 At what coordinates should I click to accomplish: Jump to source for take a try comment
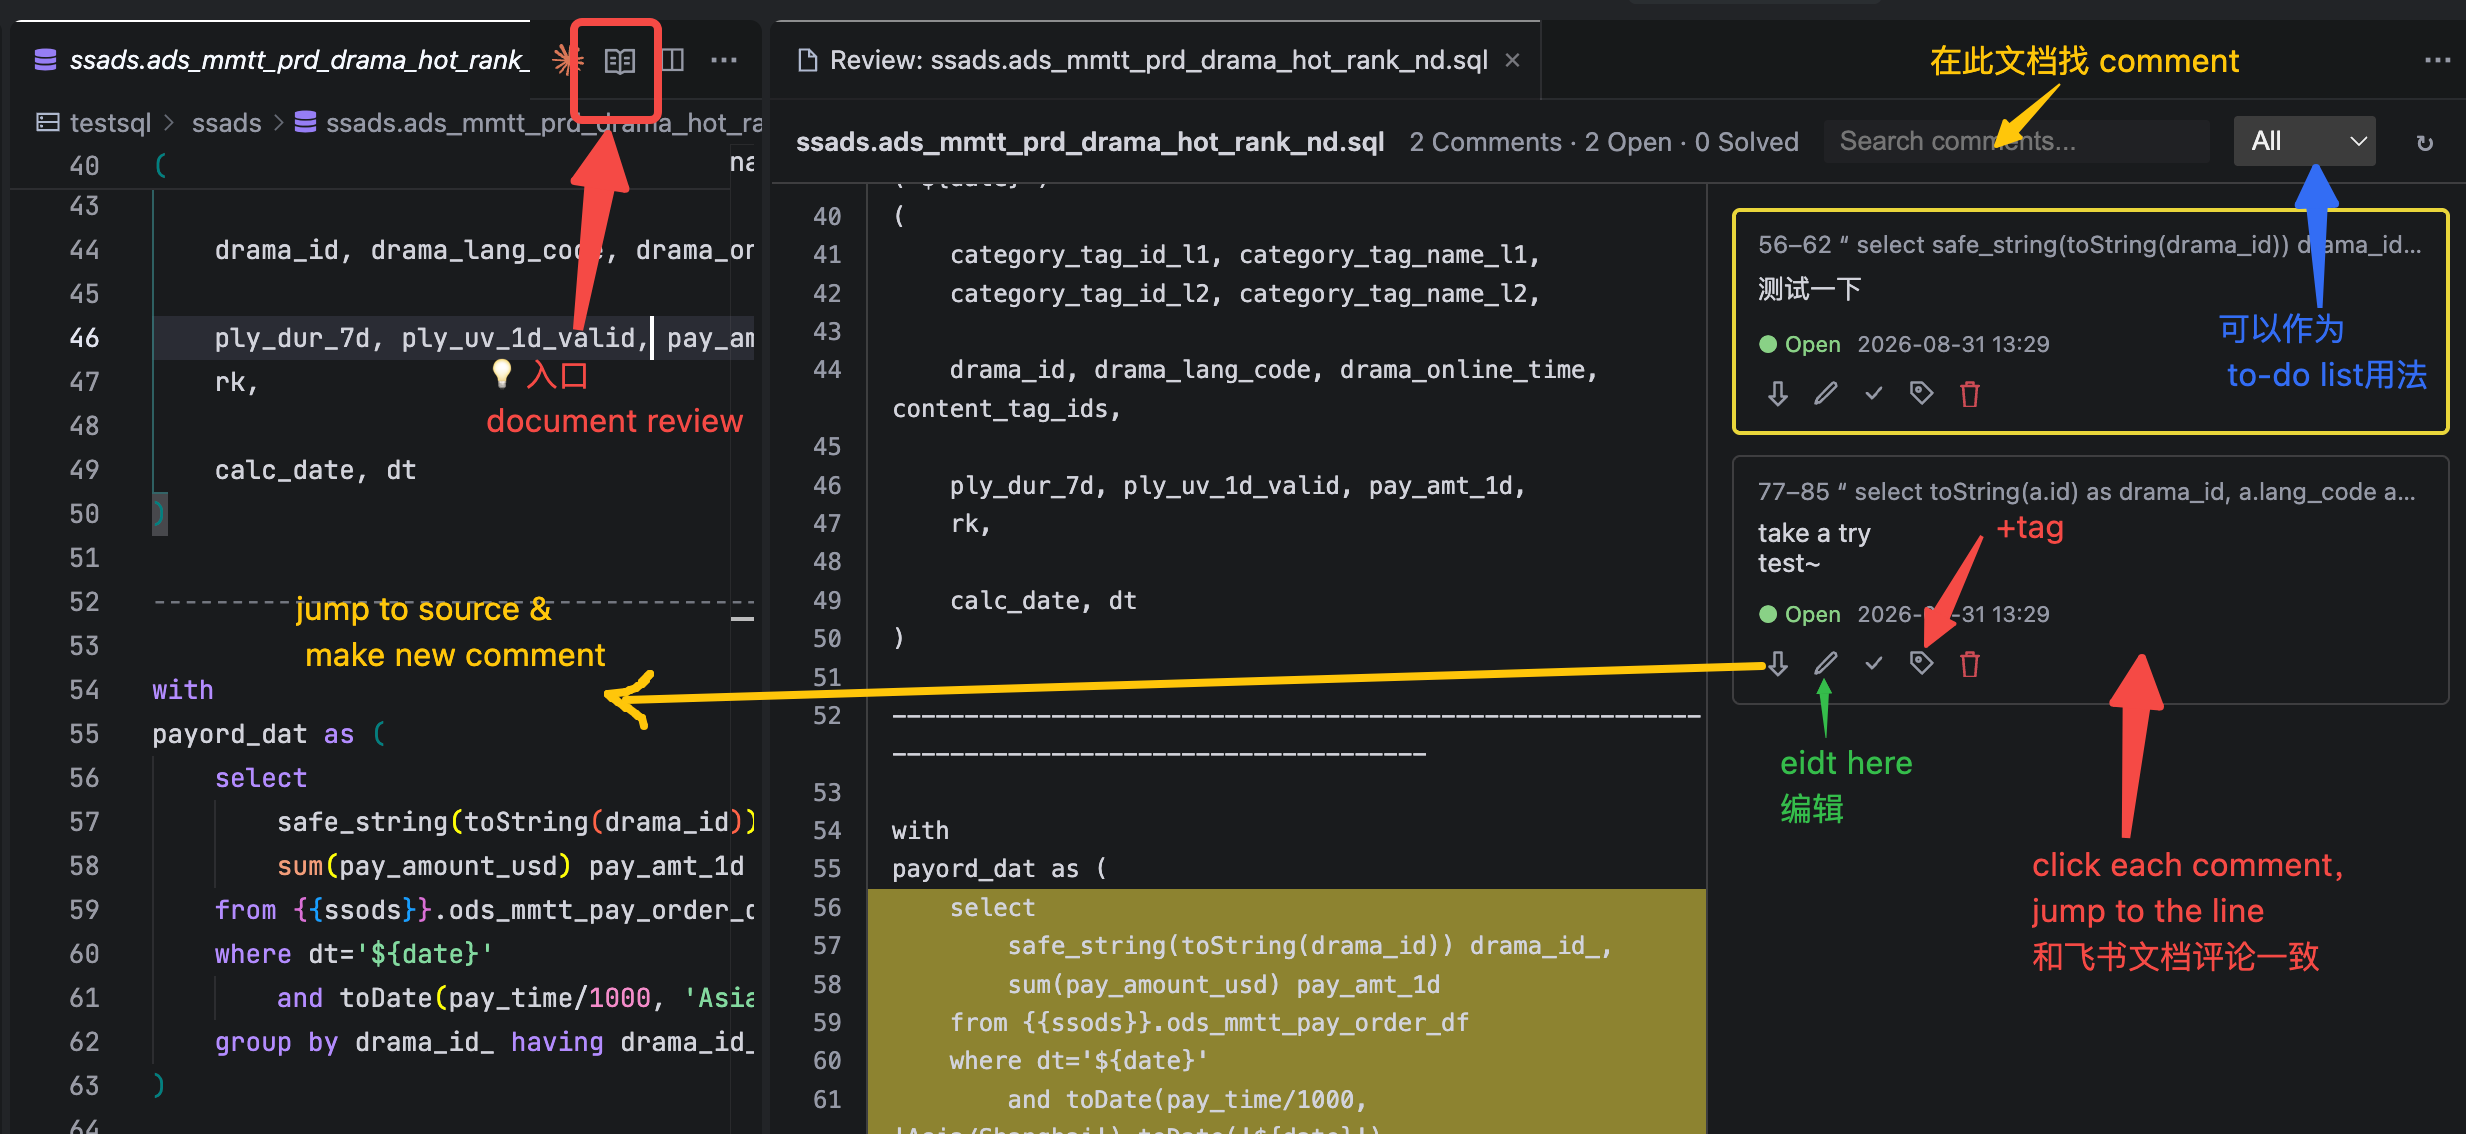tap(1777, 663)
